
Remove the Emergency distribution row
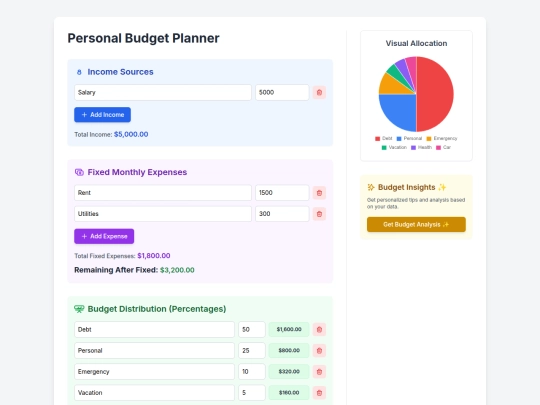319,372
